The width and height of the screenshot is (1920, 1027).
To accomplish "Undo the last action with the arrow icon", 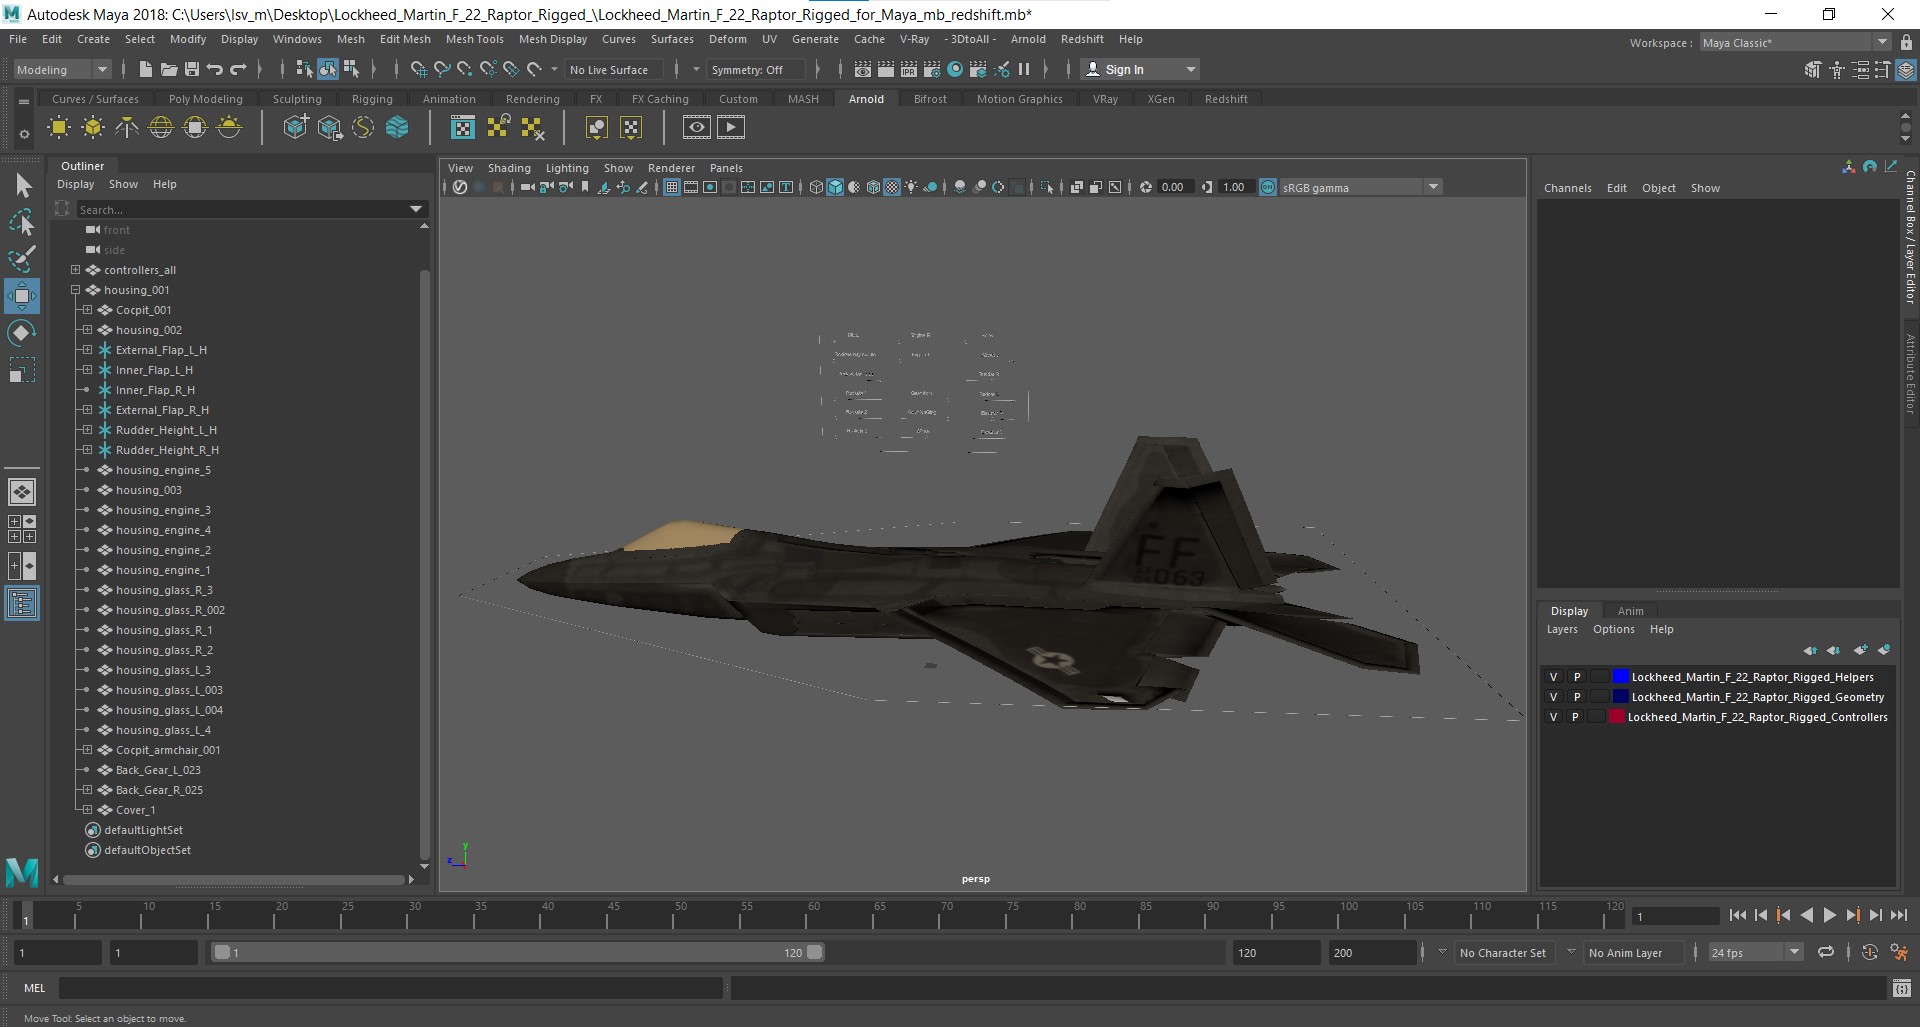I will point(214,69).
